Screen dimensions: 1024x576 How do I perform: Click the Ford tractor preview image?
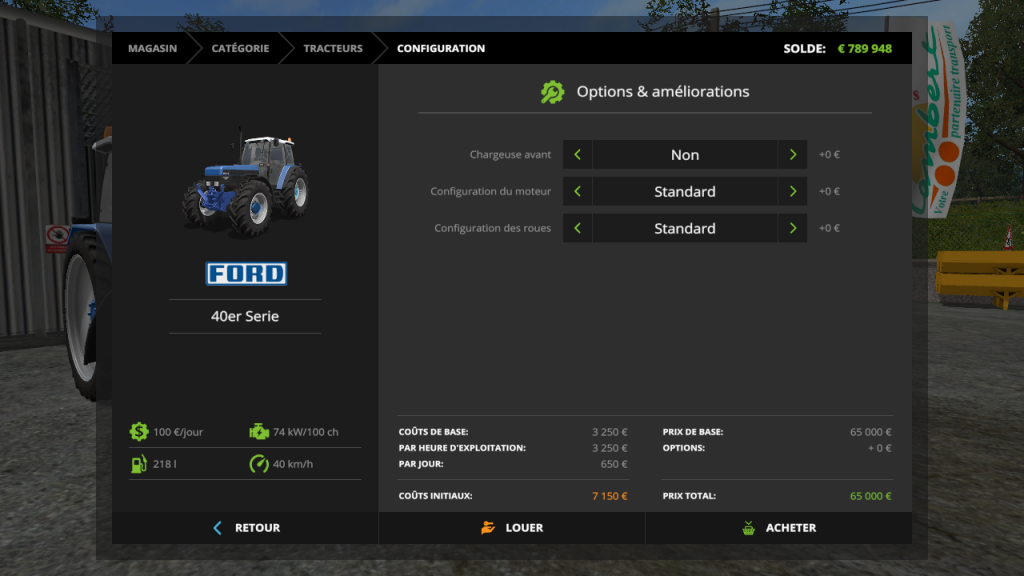246,182
